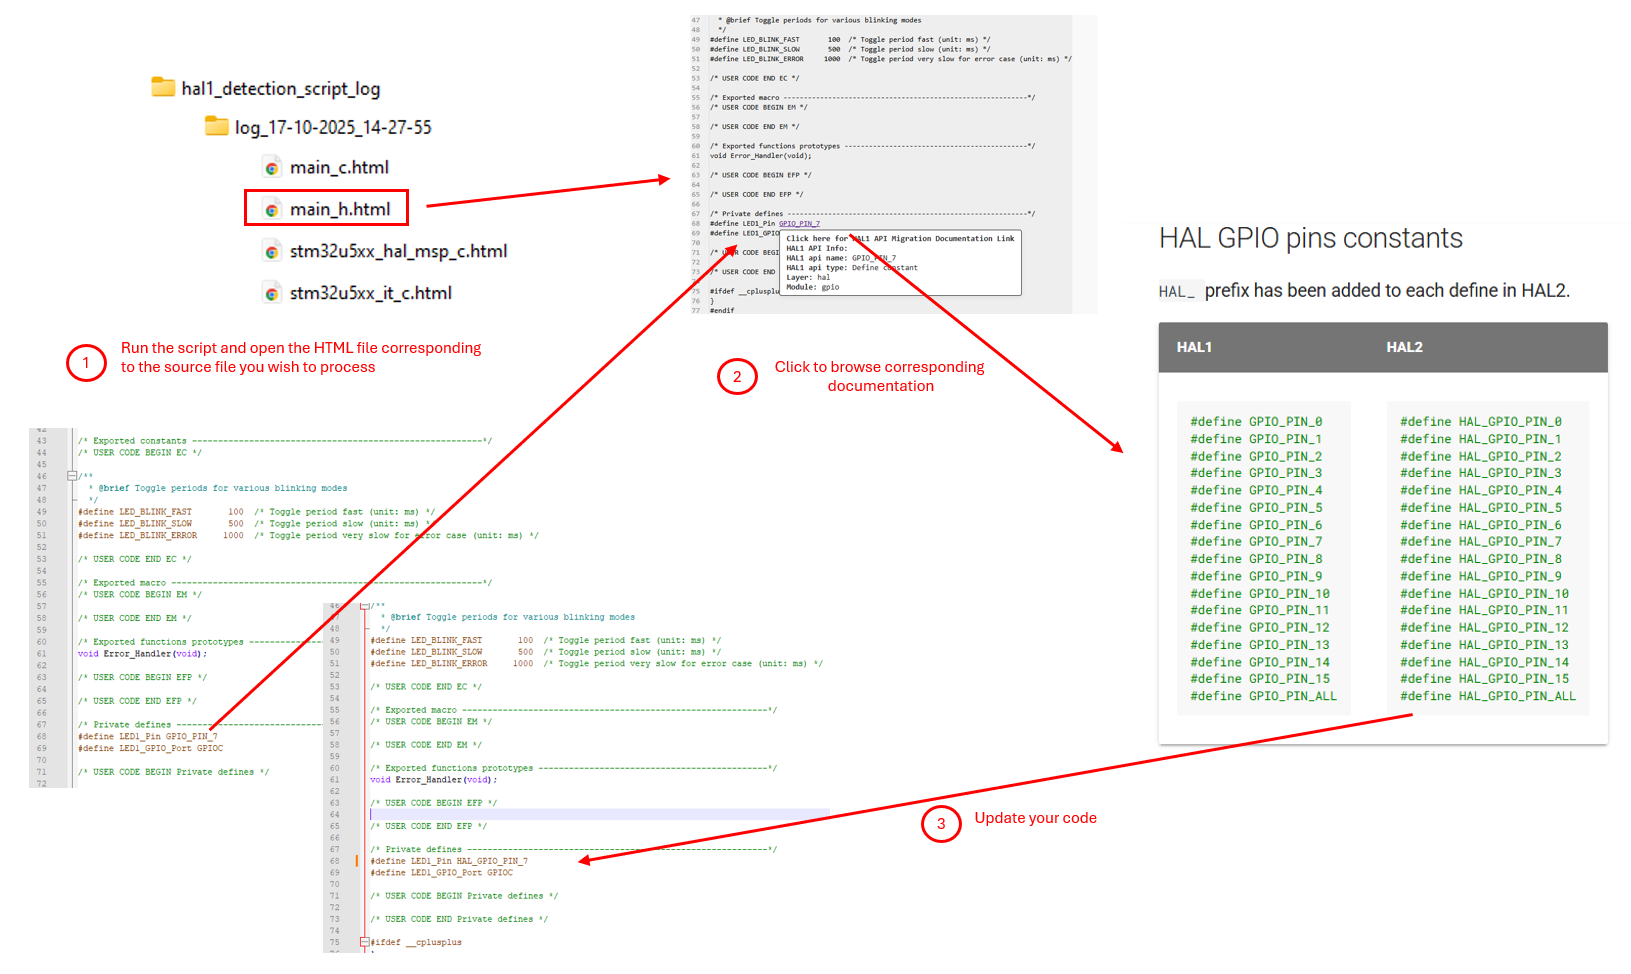The width and height of the screenshot is (1631, 974).
Task: Click the red circled number 3 marker
Action: pyautogui.click(x=940, y=824)
